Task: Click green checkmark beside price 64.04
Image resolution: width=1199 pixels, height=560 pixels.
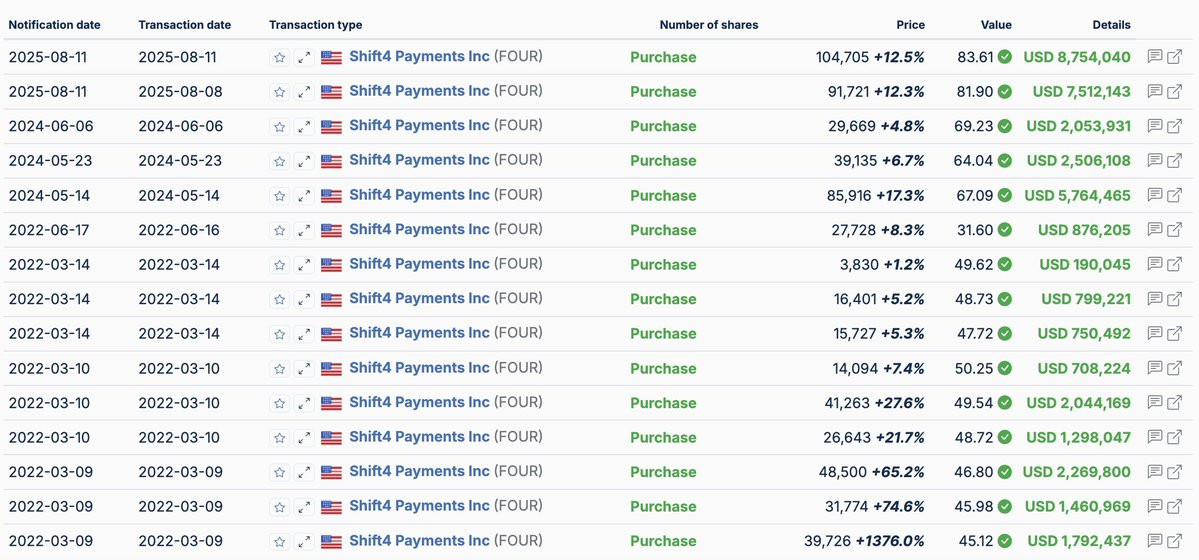Action: tap(1005, 161)
